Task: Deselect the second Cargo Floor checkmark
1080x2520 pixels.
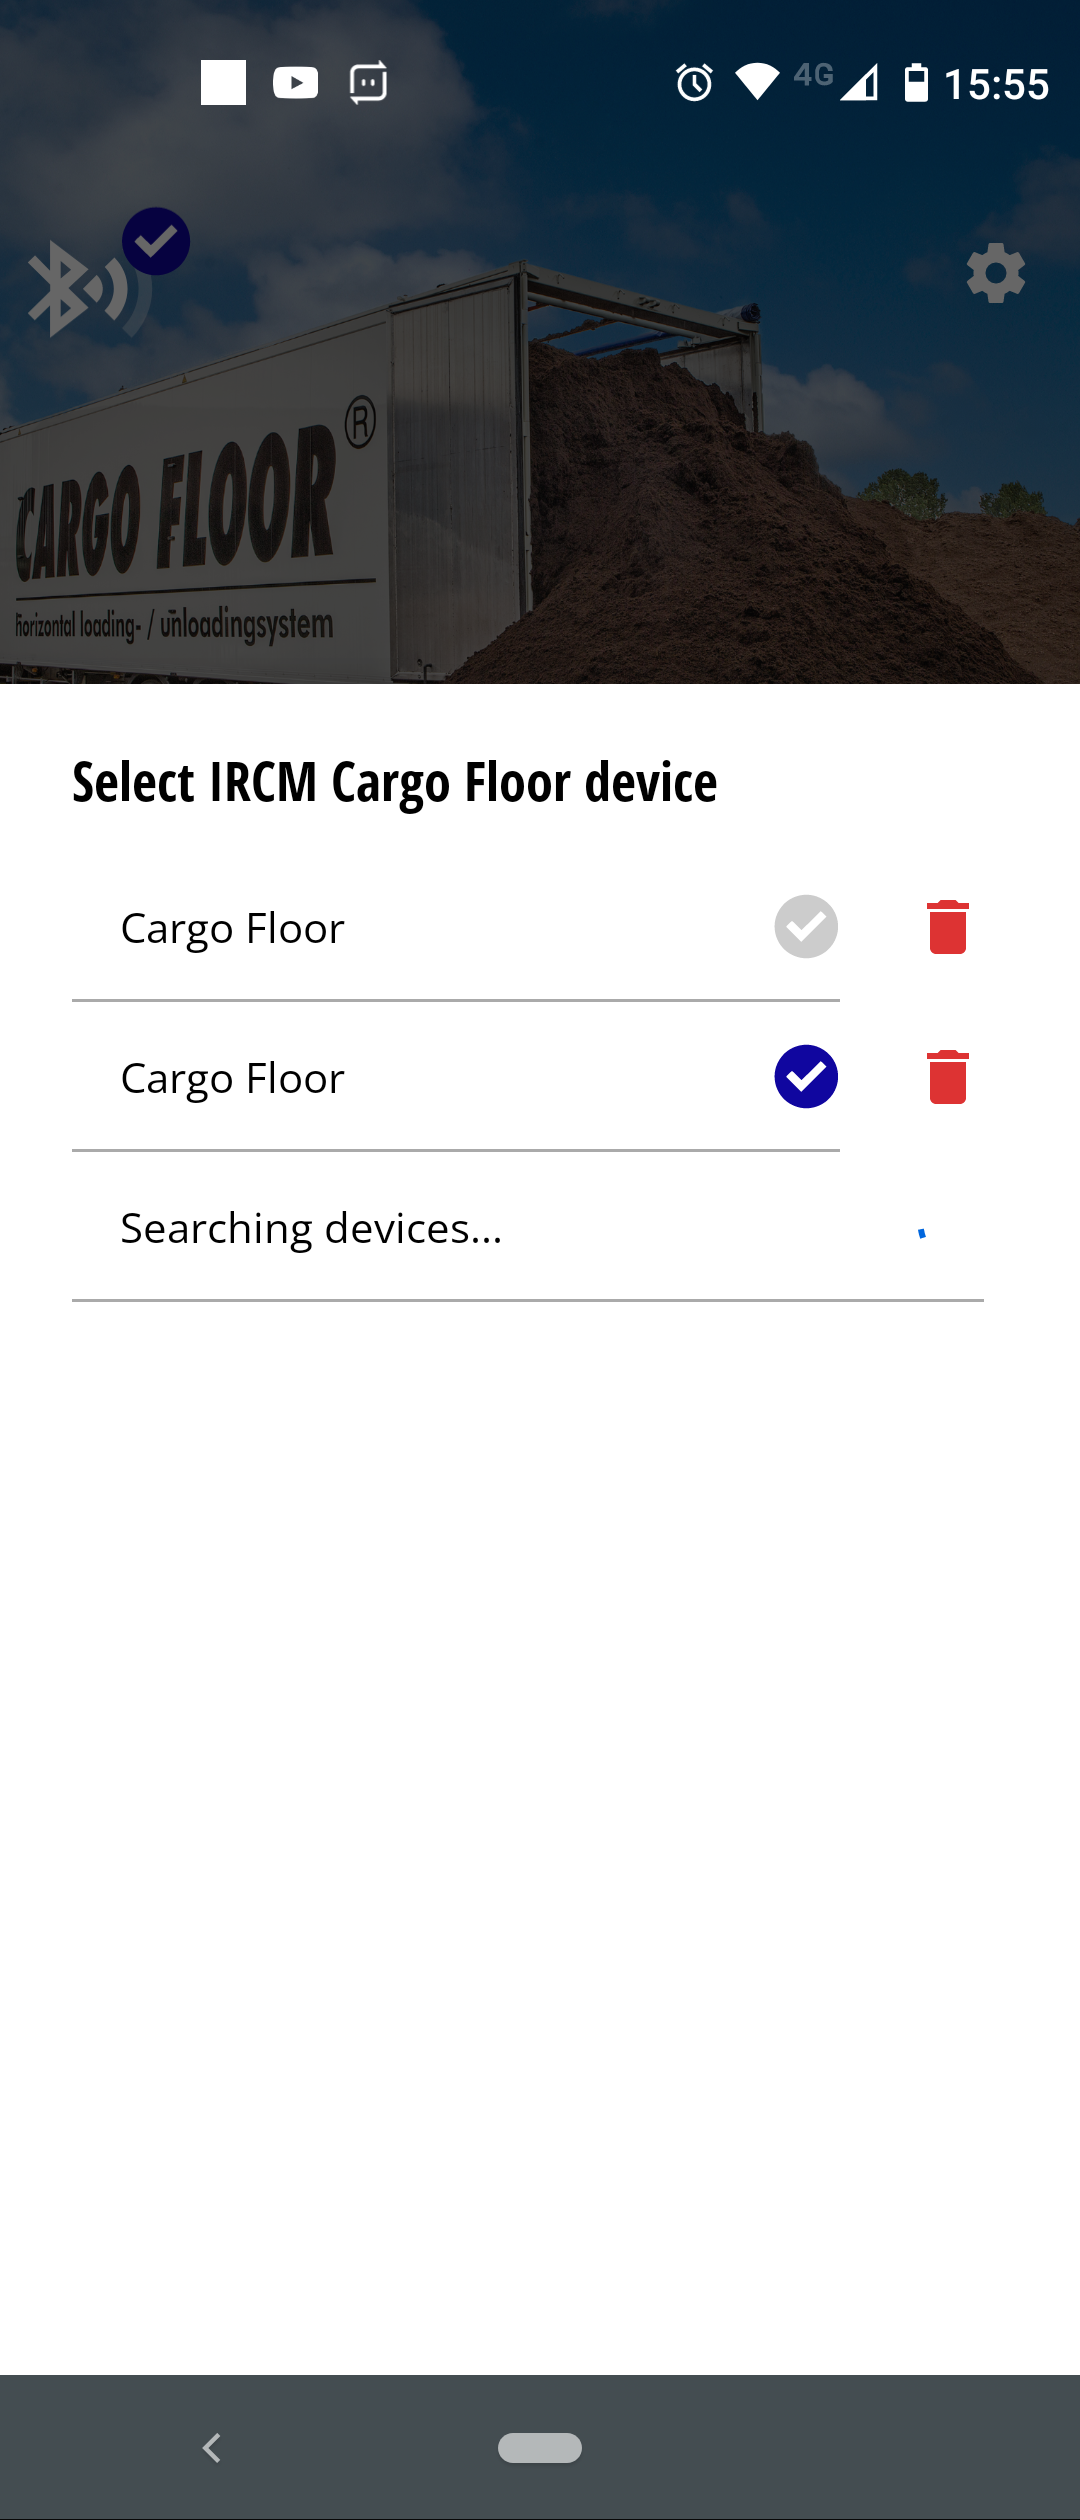Action: point(806,1076)
